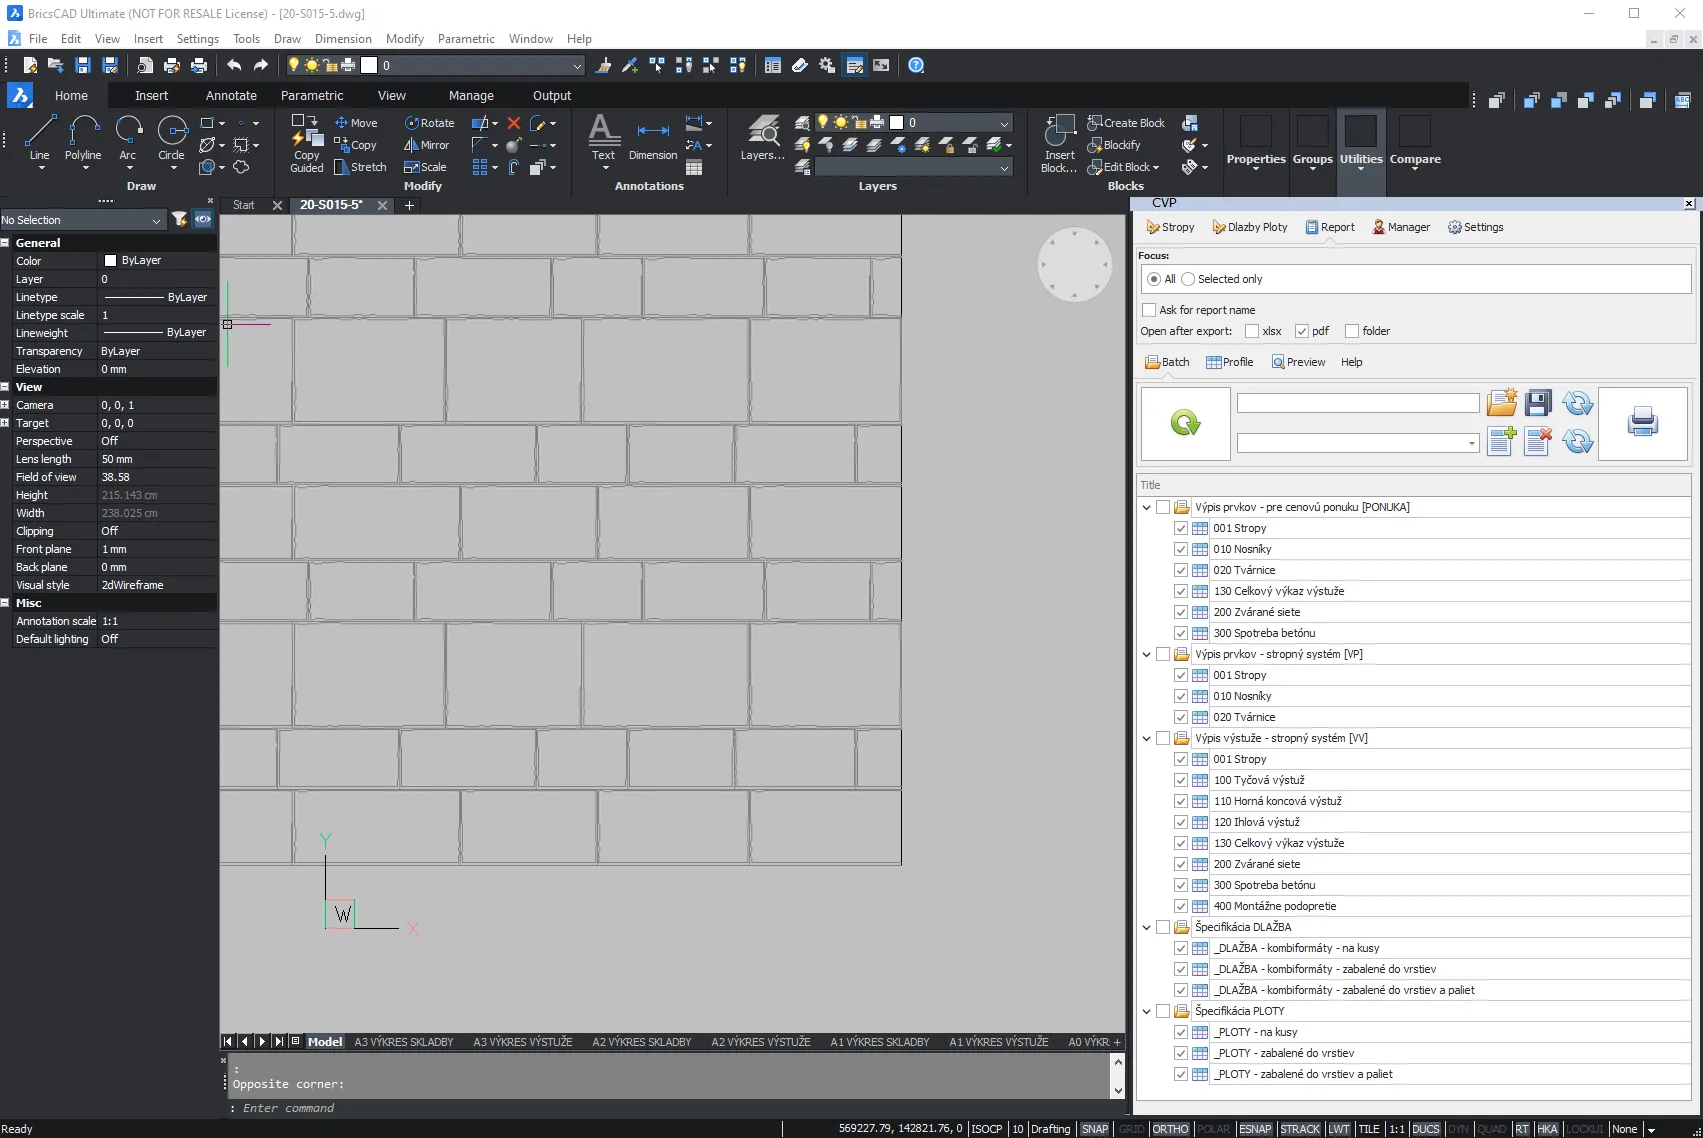Switch to the Annotate ribbon tab
Viewport: 1703px width, 1138px height.
click(x=231, y=96)
